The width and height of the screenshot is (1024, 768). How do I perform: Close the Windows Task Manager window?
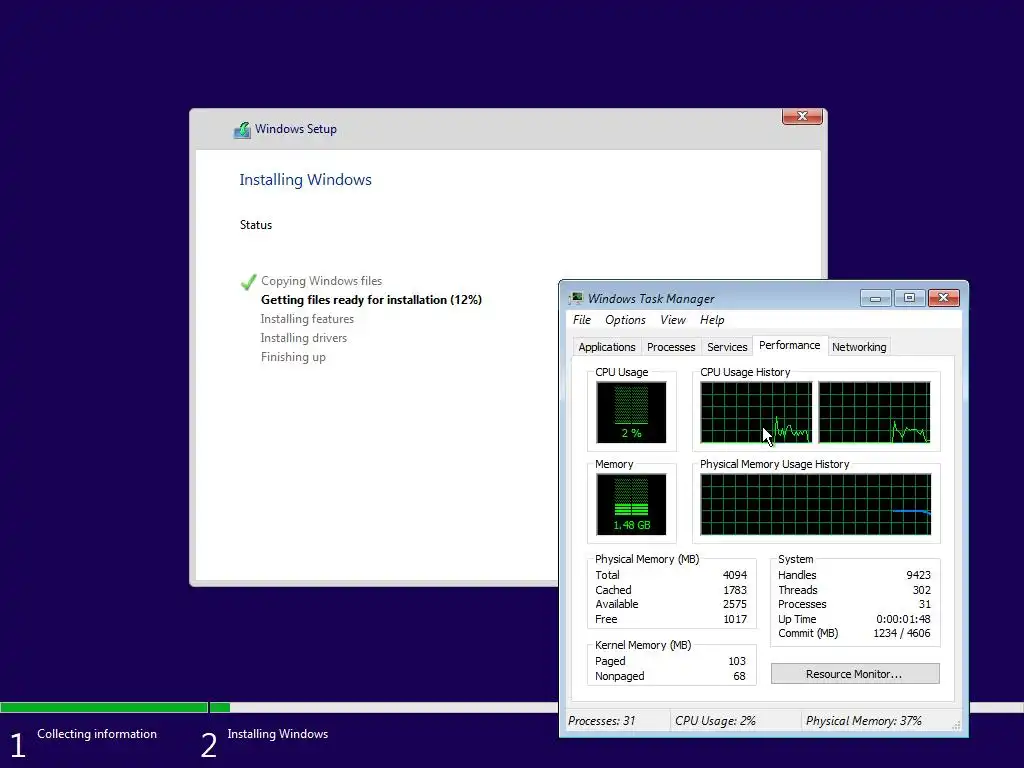(944, 298)
